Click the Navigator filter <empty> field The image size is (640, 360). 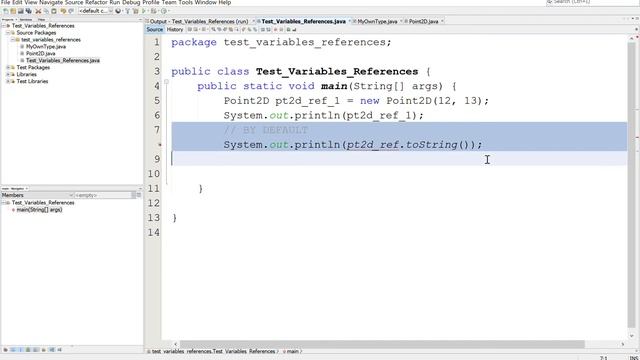pos(103,195)
